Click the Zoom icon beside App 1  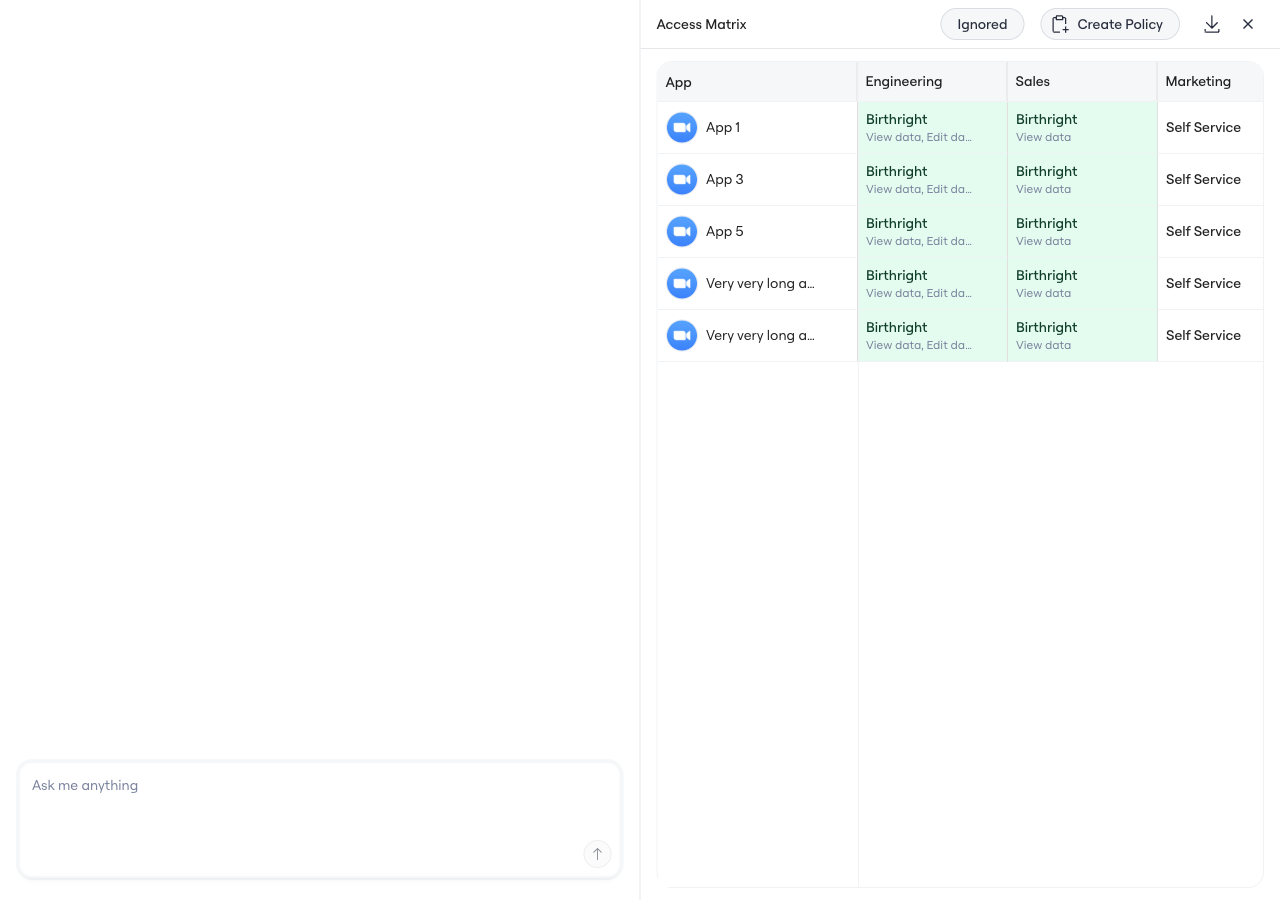point(682,127)
